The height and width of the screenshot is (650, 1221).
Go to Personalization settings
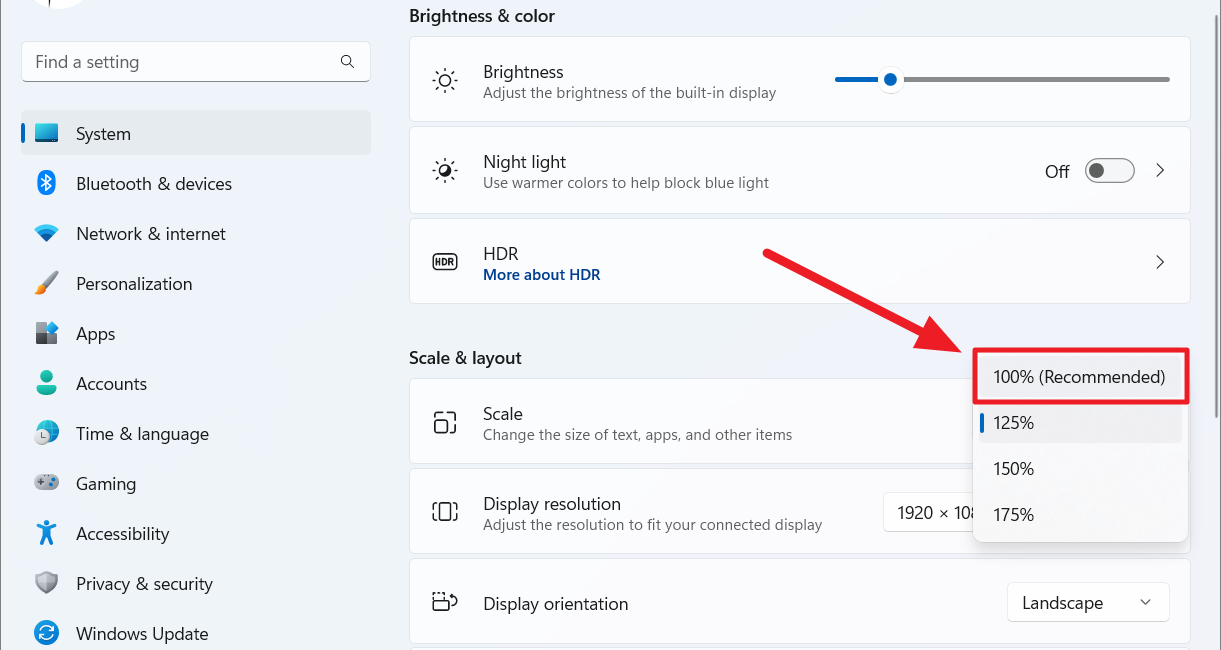tap(196, 283)
